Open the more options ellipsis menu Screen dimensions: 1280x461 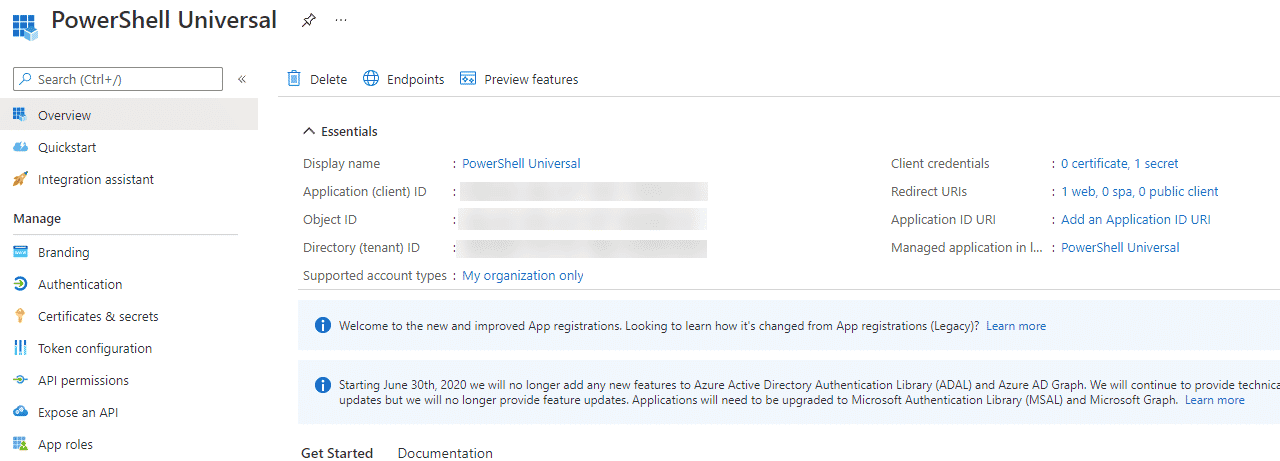341,20
